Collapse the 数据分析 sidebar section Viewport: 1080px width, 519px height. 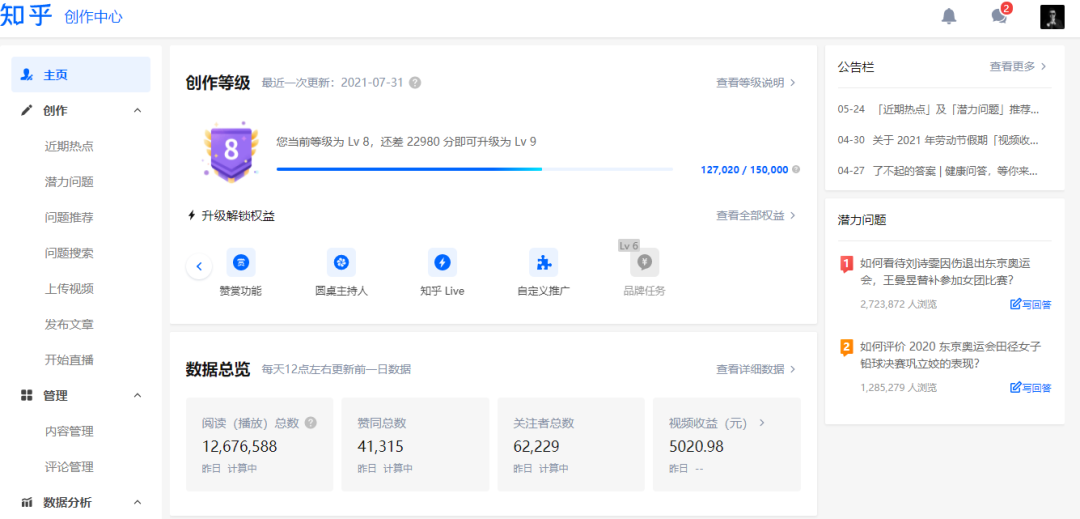pos(138,503)
